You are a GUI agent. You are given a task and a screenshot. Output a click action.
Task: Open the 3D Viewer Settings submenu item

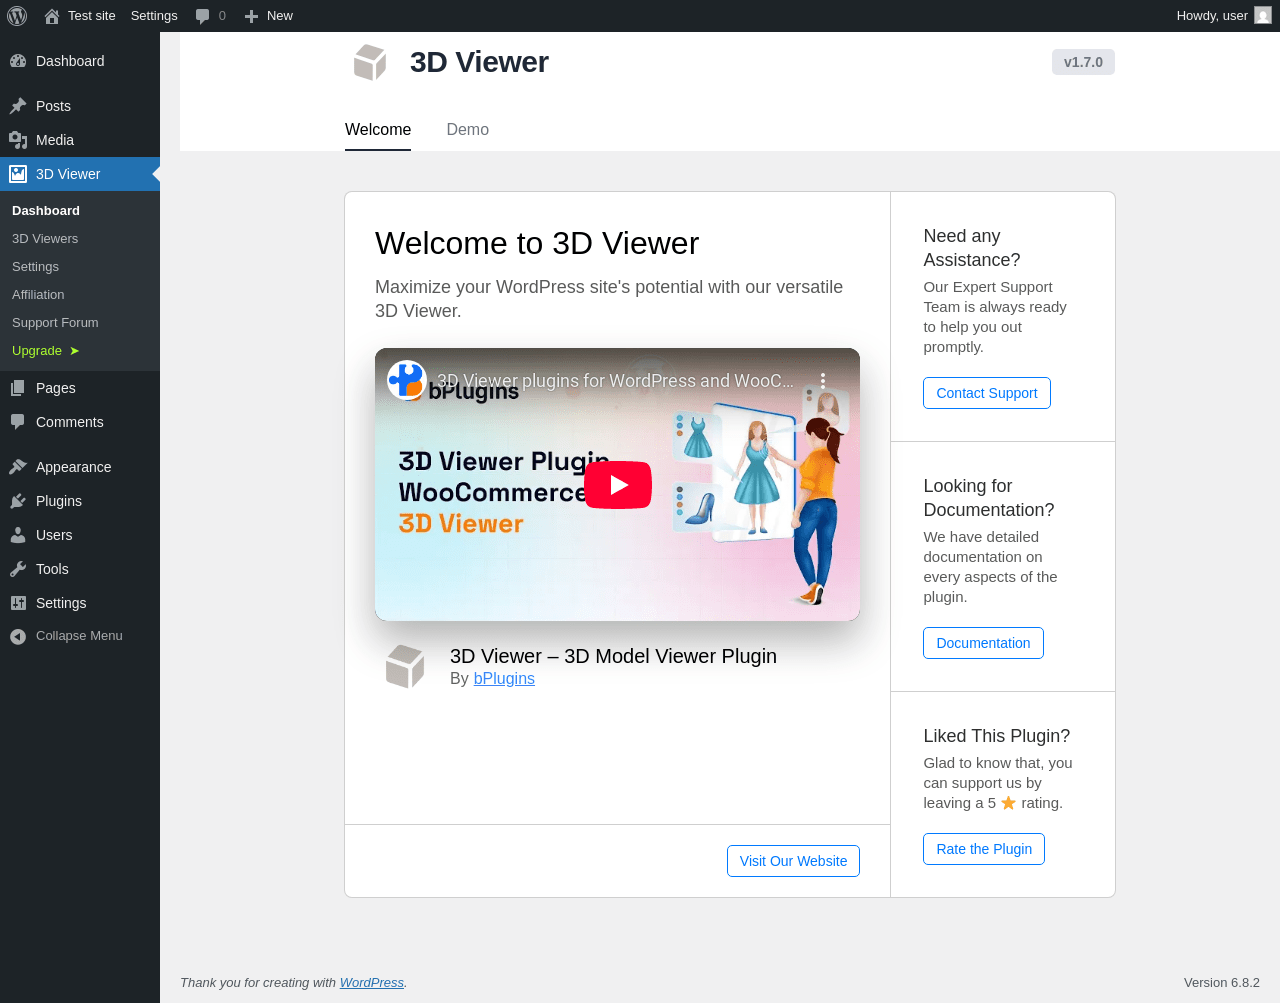(35, 267)
